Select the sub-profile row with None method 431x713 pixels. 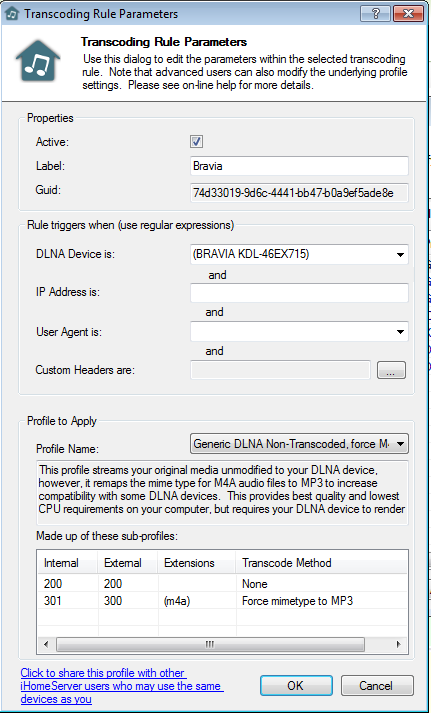222,584
